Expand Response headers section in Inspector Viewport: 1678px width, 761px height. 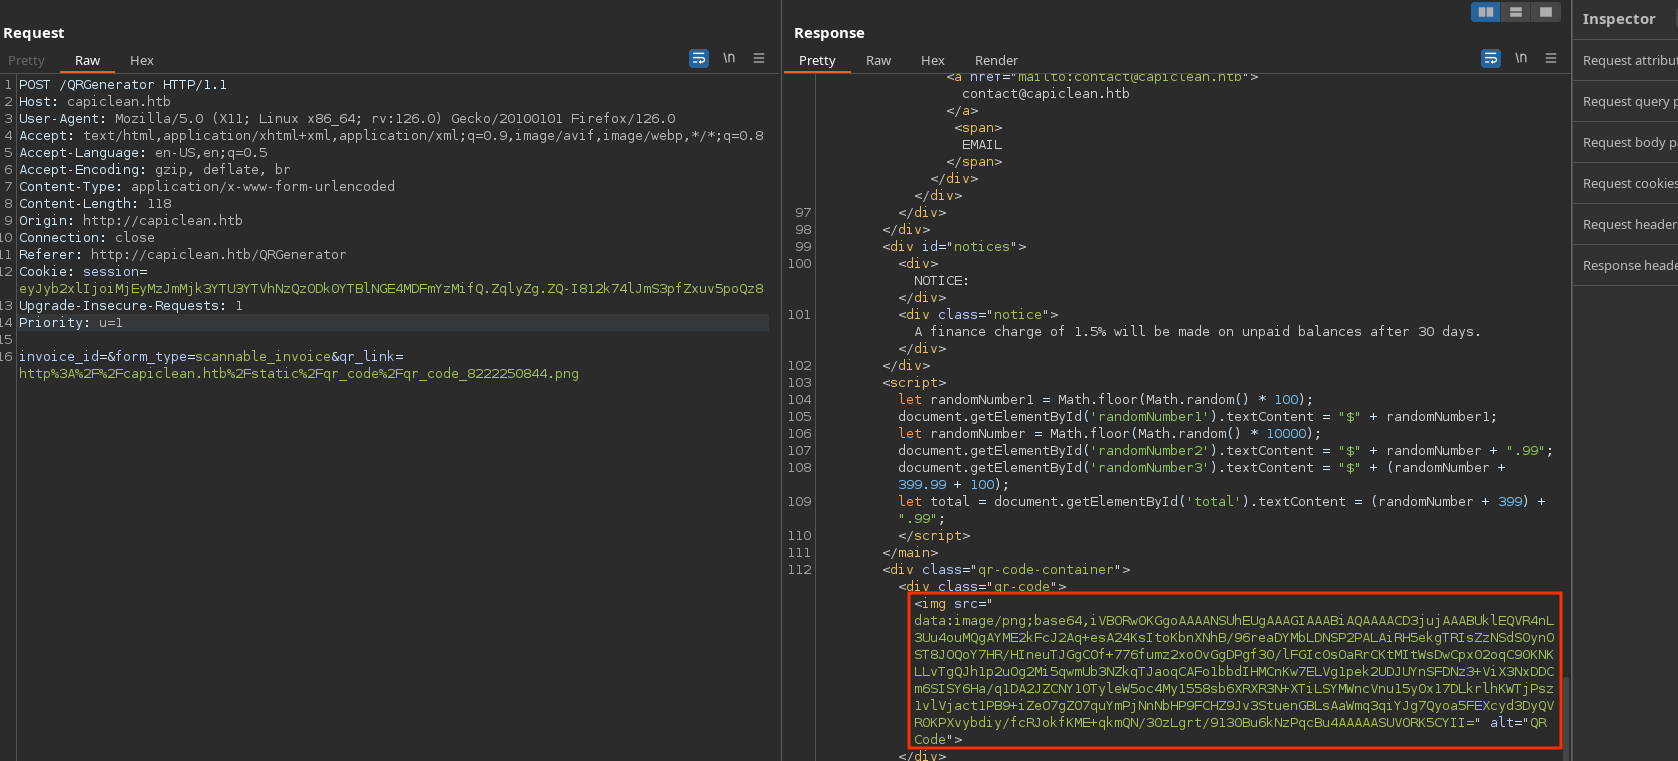[x=1626, y=266]
